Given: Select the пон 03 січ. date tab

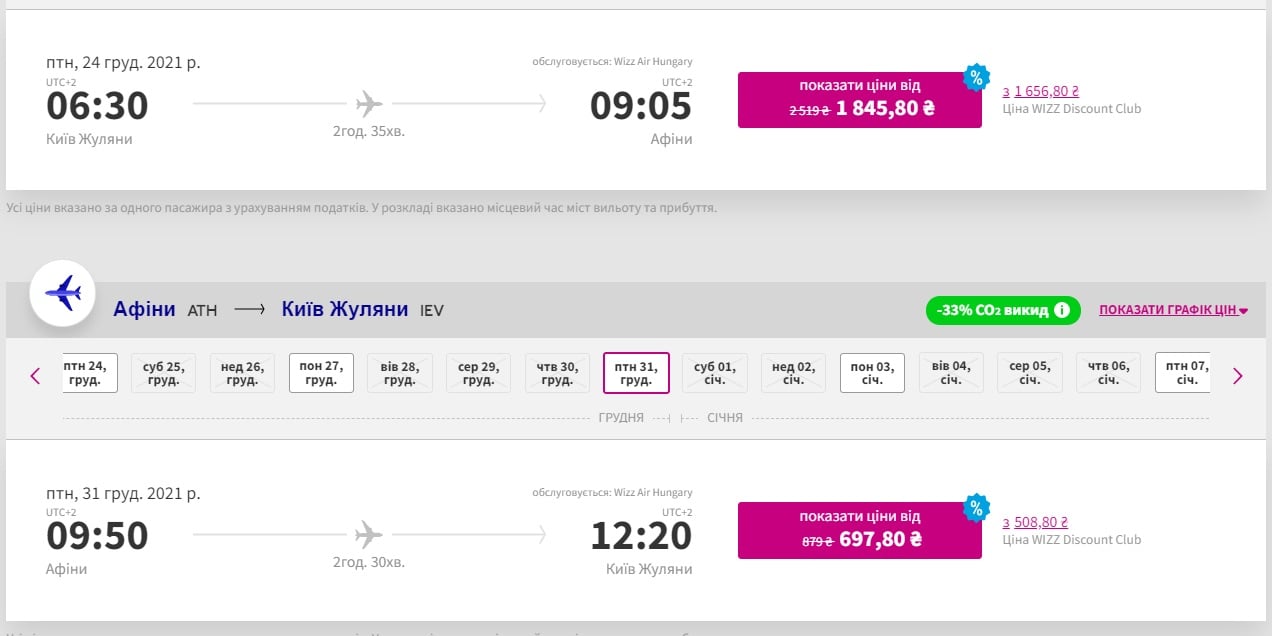Looking at the screenshot, I should coord(872,373).
